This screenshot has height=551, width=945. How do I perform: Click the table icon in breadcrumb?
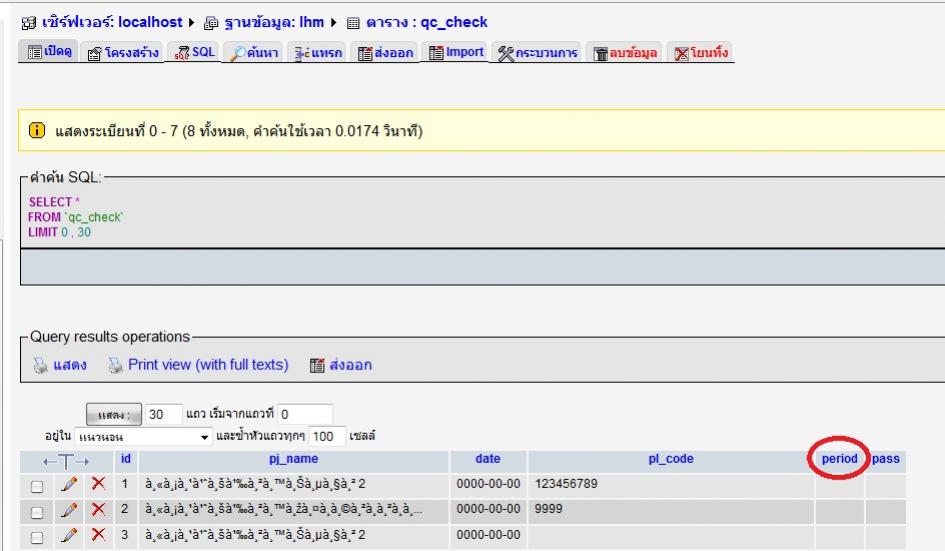pyautogui.click(x=353, y=24)
